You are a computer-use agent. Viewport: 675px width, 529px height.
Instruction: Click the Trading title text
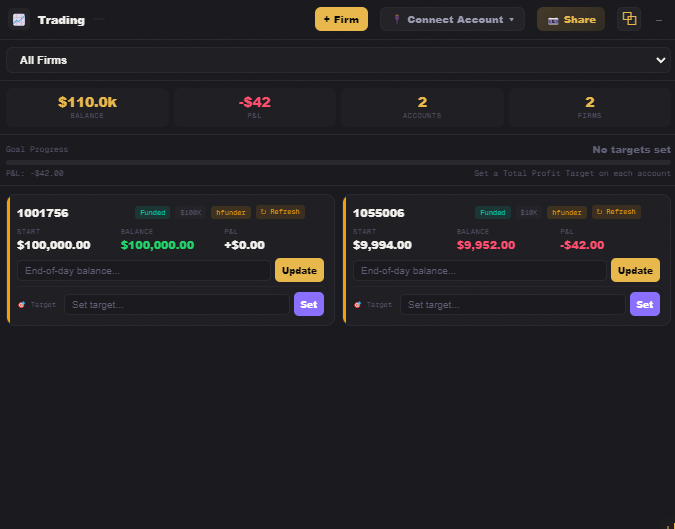click(x=62, y=20)
